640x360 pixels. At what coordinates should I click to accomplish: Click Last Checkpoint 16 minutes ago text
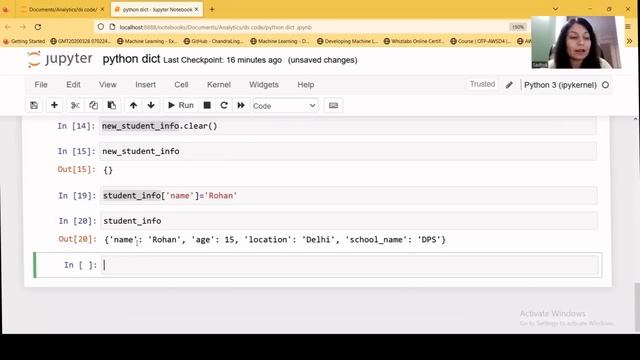tap(222, 60)
